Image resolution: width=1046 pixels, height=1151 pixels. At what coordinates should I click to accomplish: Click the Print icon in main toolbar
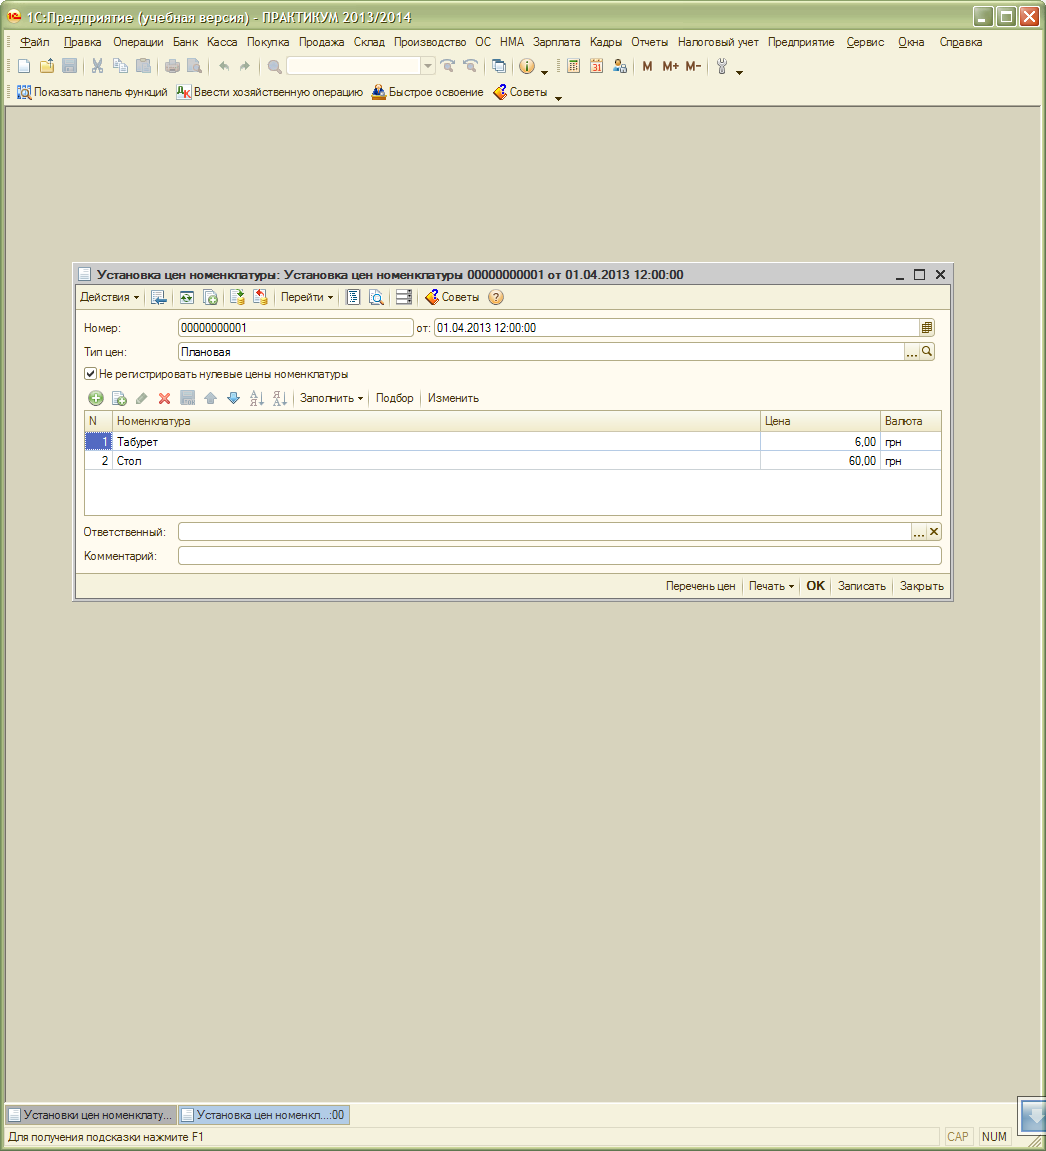coord(172,67)
